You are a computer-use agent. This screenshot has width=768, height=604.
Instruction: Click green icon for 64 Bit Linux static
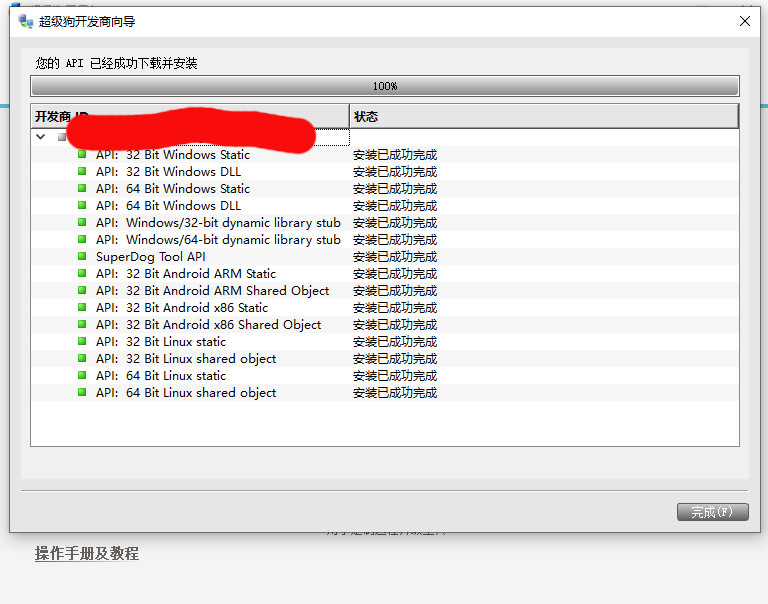(x=82, y=375)
